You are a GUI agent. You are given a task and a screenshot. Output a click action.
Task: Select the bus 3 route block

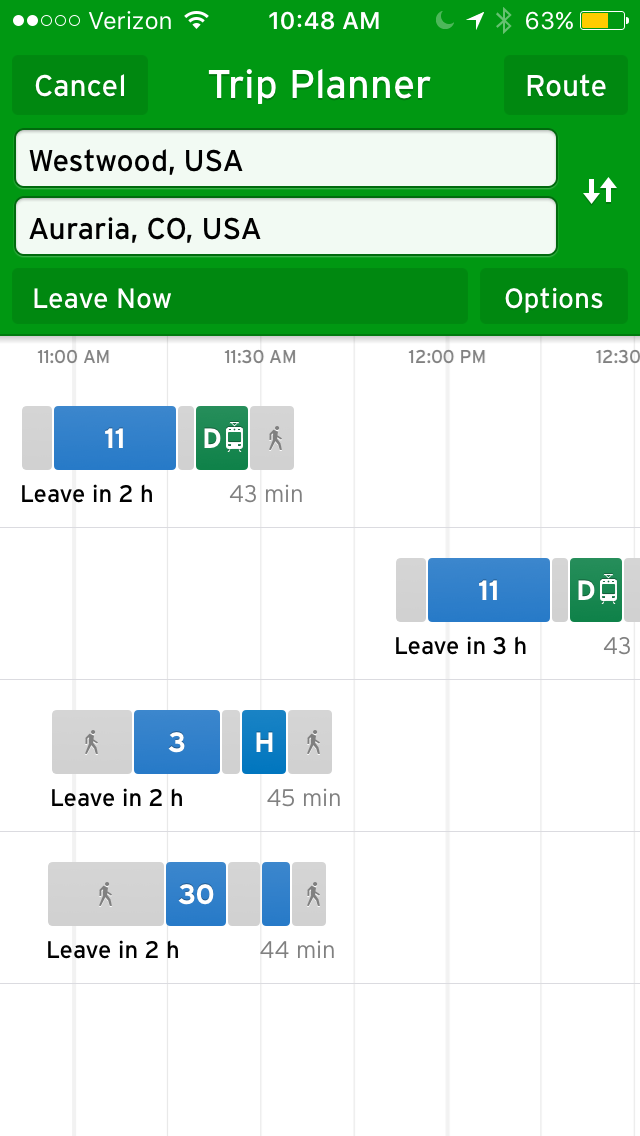[177, 742]
